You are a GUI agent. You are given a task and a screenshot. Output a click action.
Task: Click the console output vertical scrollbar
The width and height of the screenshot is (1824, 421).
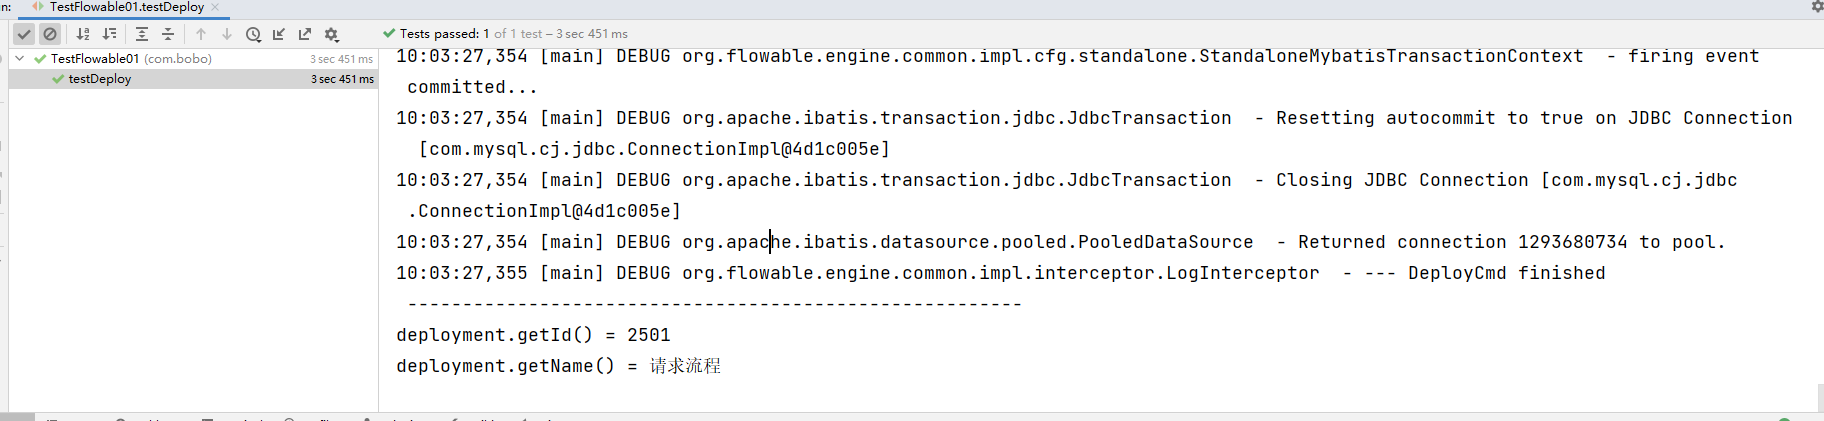point(1820,396)
